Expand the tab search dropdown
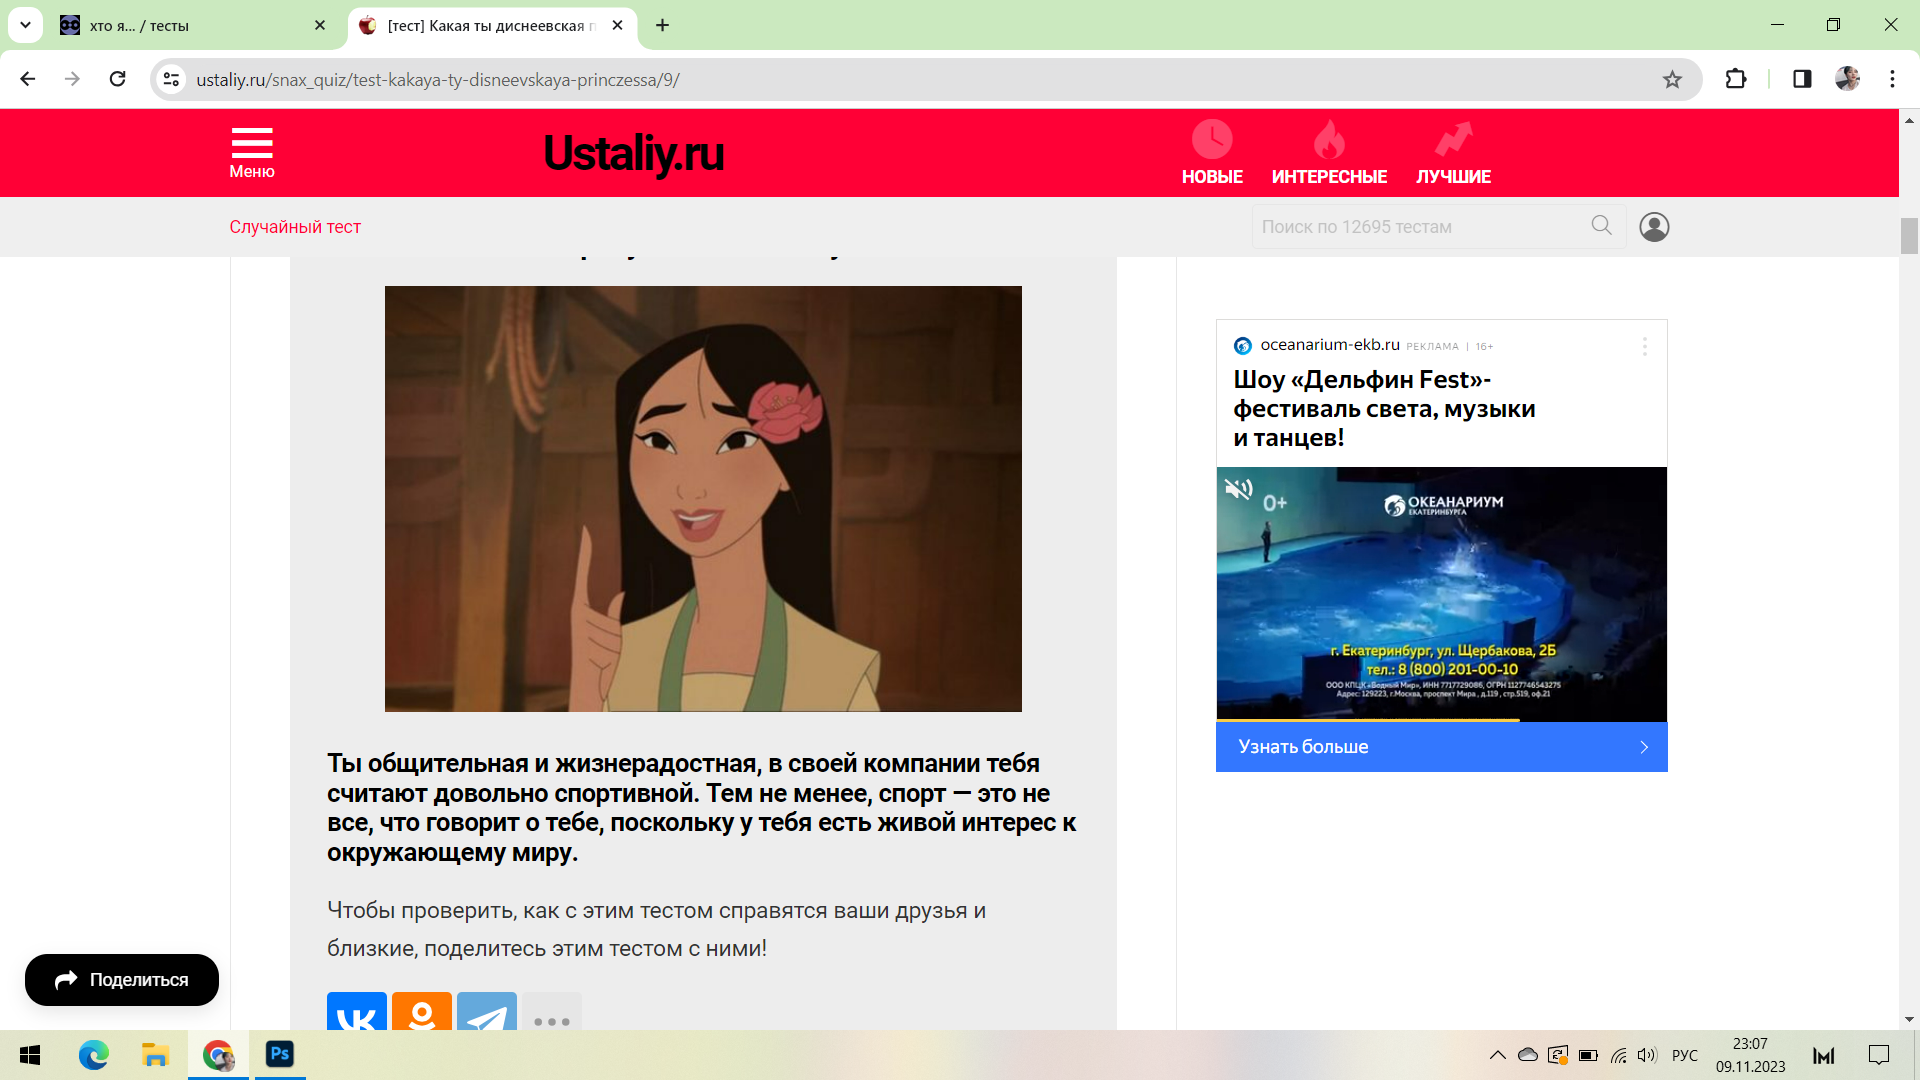This screenshot has height=1080, width=1920. coord(25,26)
